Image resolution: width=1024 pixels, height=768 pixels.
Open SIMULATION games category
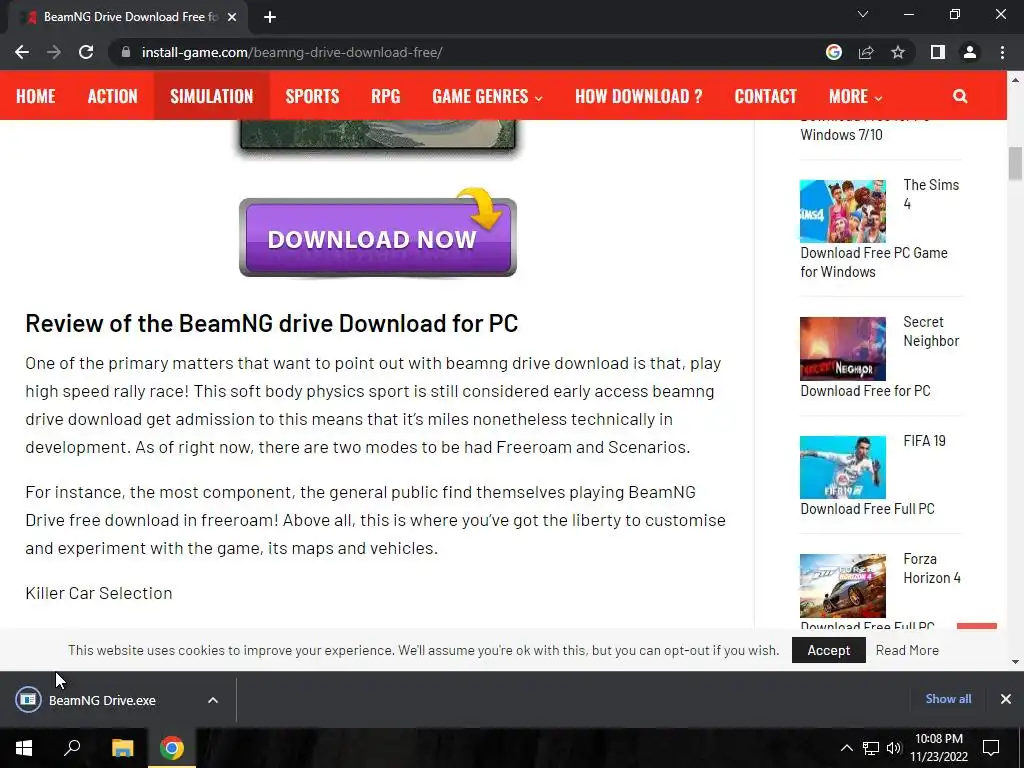212,96
